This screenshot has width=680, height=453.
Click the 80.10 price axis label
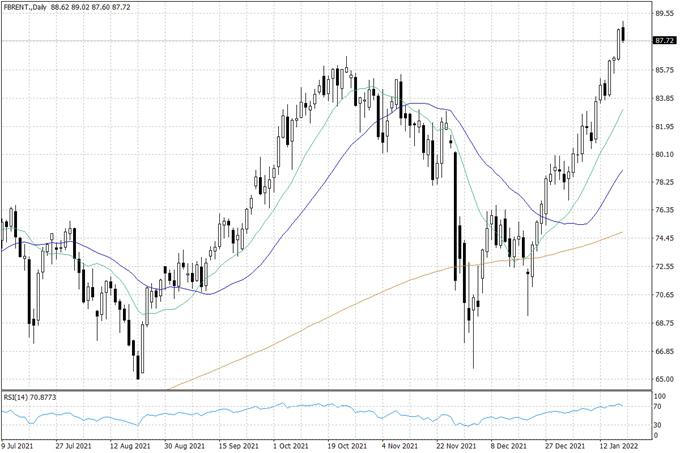[x=663, y=155]
